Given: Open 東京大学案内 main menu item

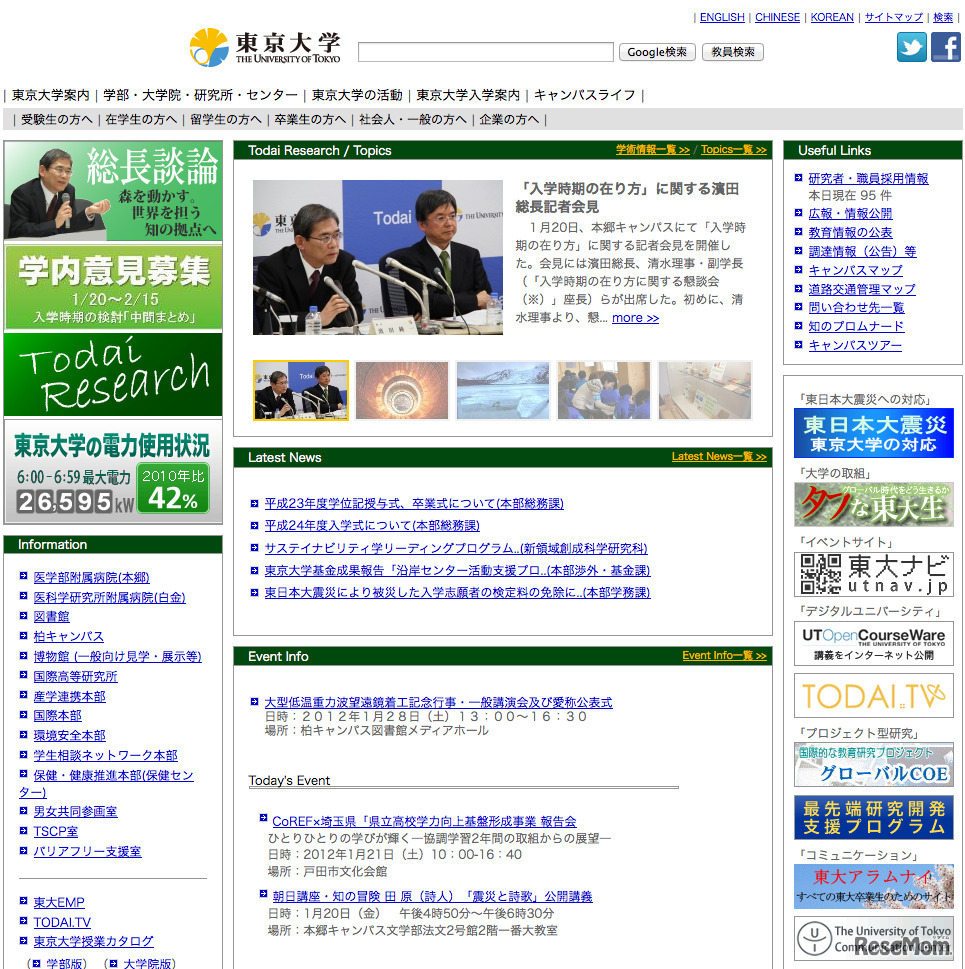Looking at the screenshot, I should [51, 95].
